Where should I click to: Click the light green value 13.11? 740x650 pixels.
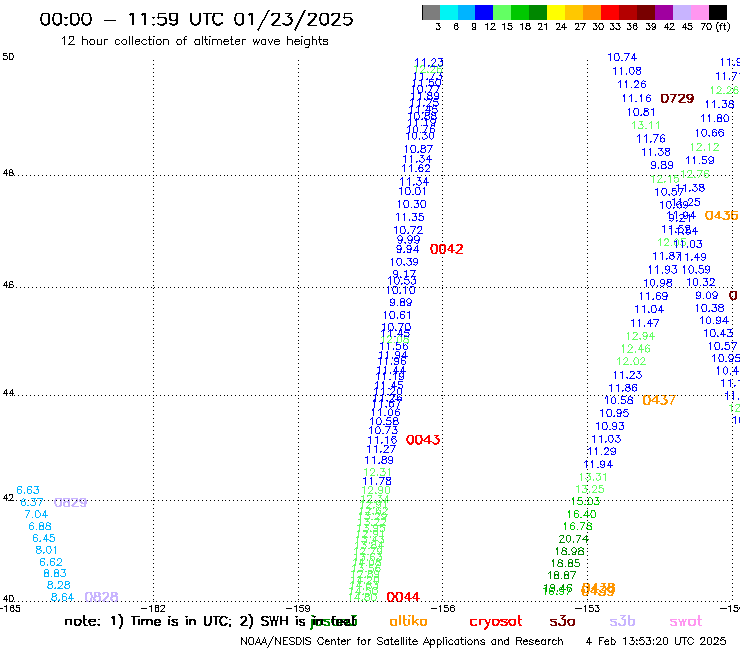coord(646,126)
